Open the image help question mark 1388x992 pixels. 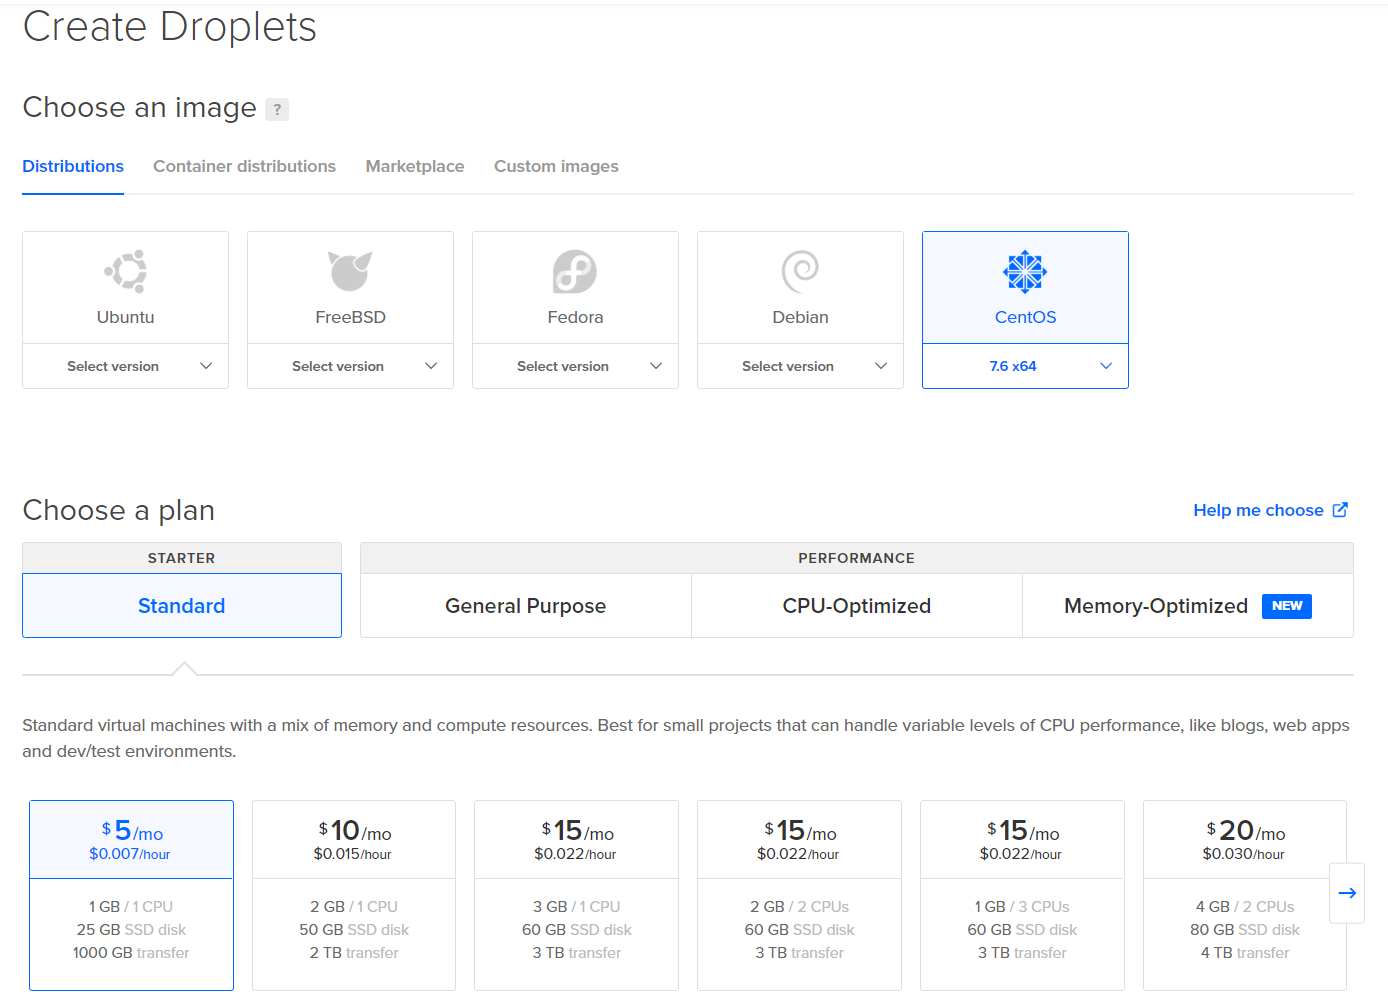277,109
